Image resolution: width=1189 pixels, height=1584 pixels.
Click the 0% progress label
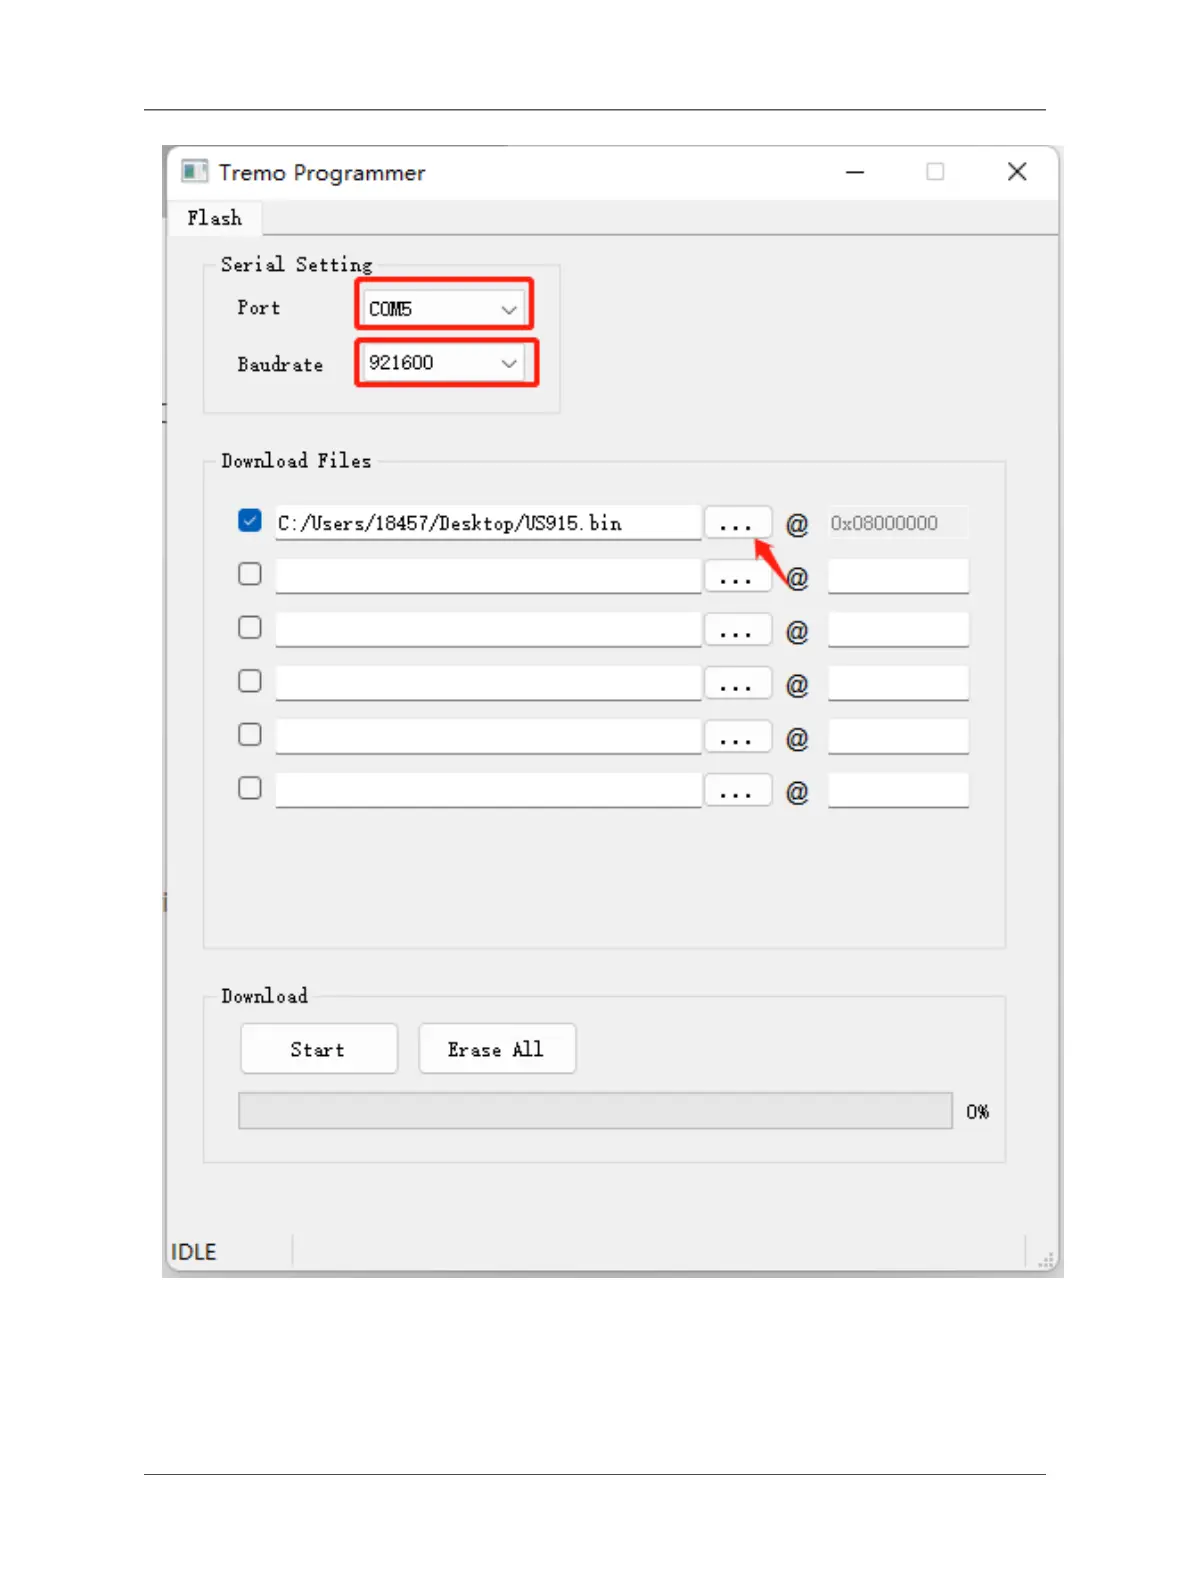(978, 1112)
